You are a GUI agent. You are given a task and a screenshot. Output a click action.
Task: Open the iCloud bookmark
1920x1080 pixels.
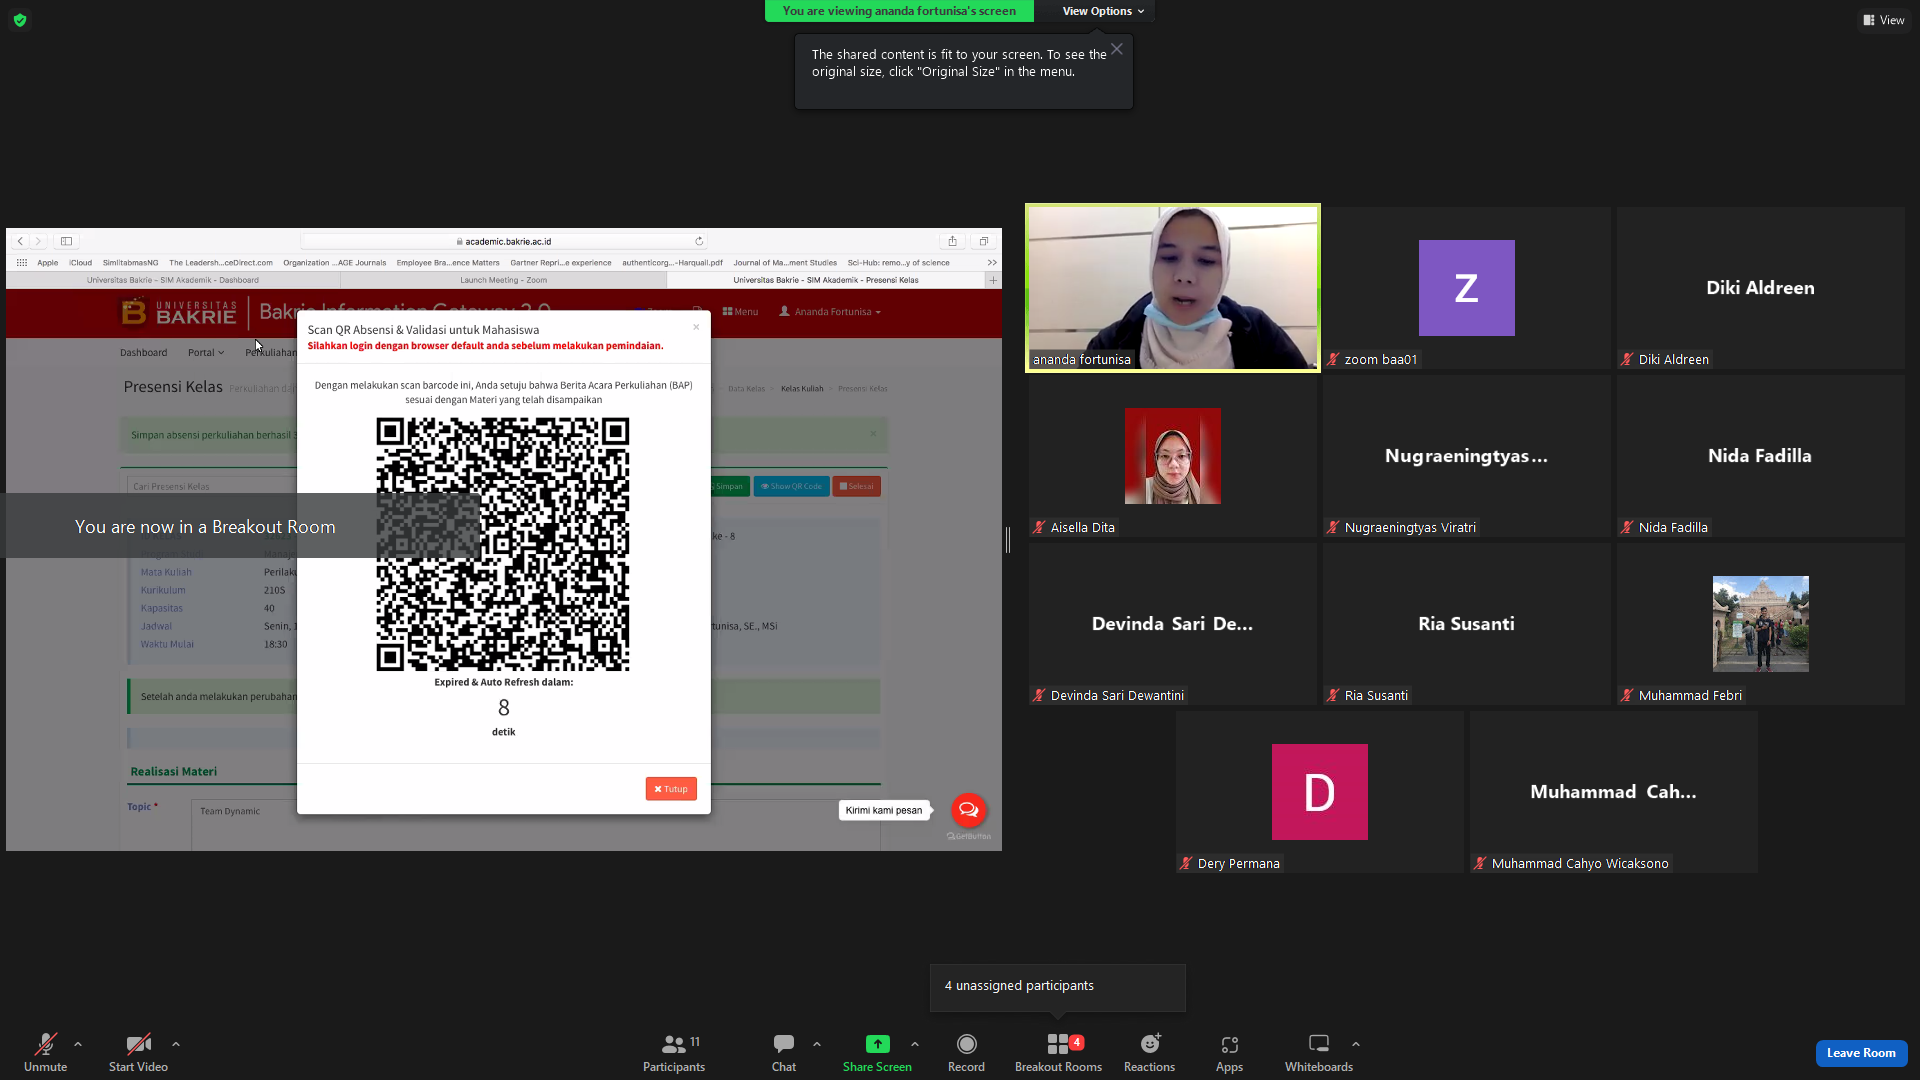pos(80,263)
